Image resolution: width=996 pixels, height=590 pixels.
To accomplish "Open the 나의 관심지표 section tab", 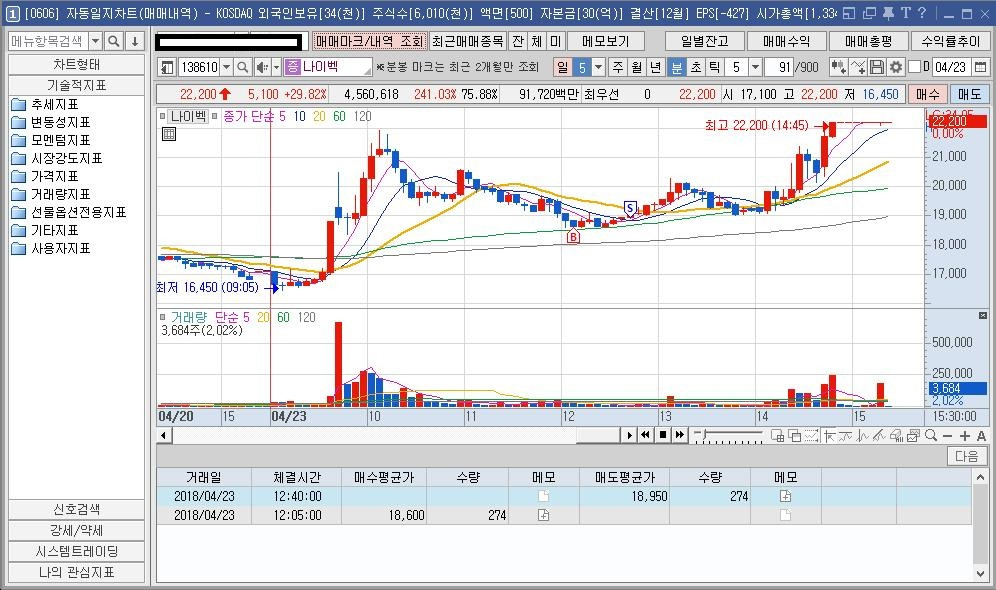I will (x=76, y=572).
